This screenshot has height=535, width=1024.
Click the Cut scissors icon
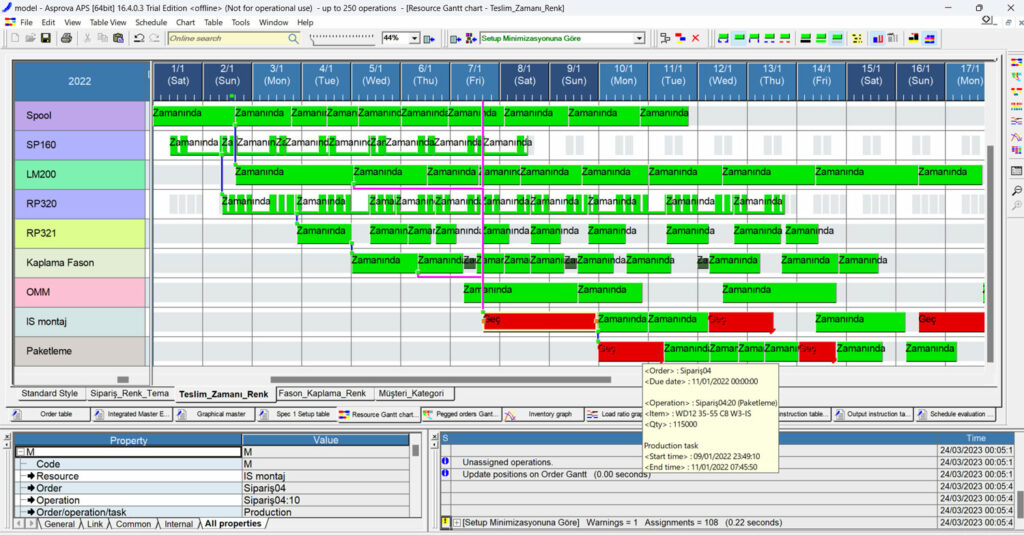click(87, 39)
